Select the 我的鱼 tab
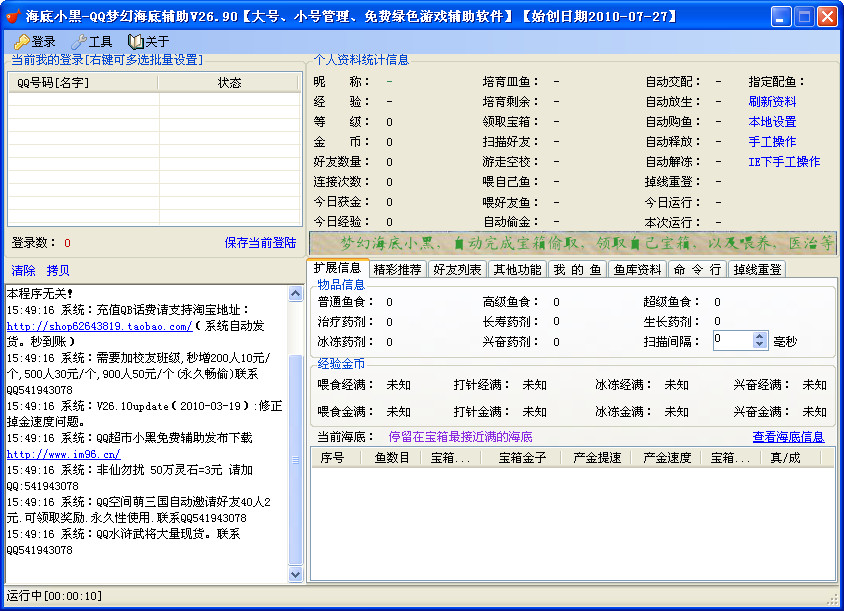 [578, 270]
